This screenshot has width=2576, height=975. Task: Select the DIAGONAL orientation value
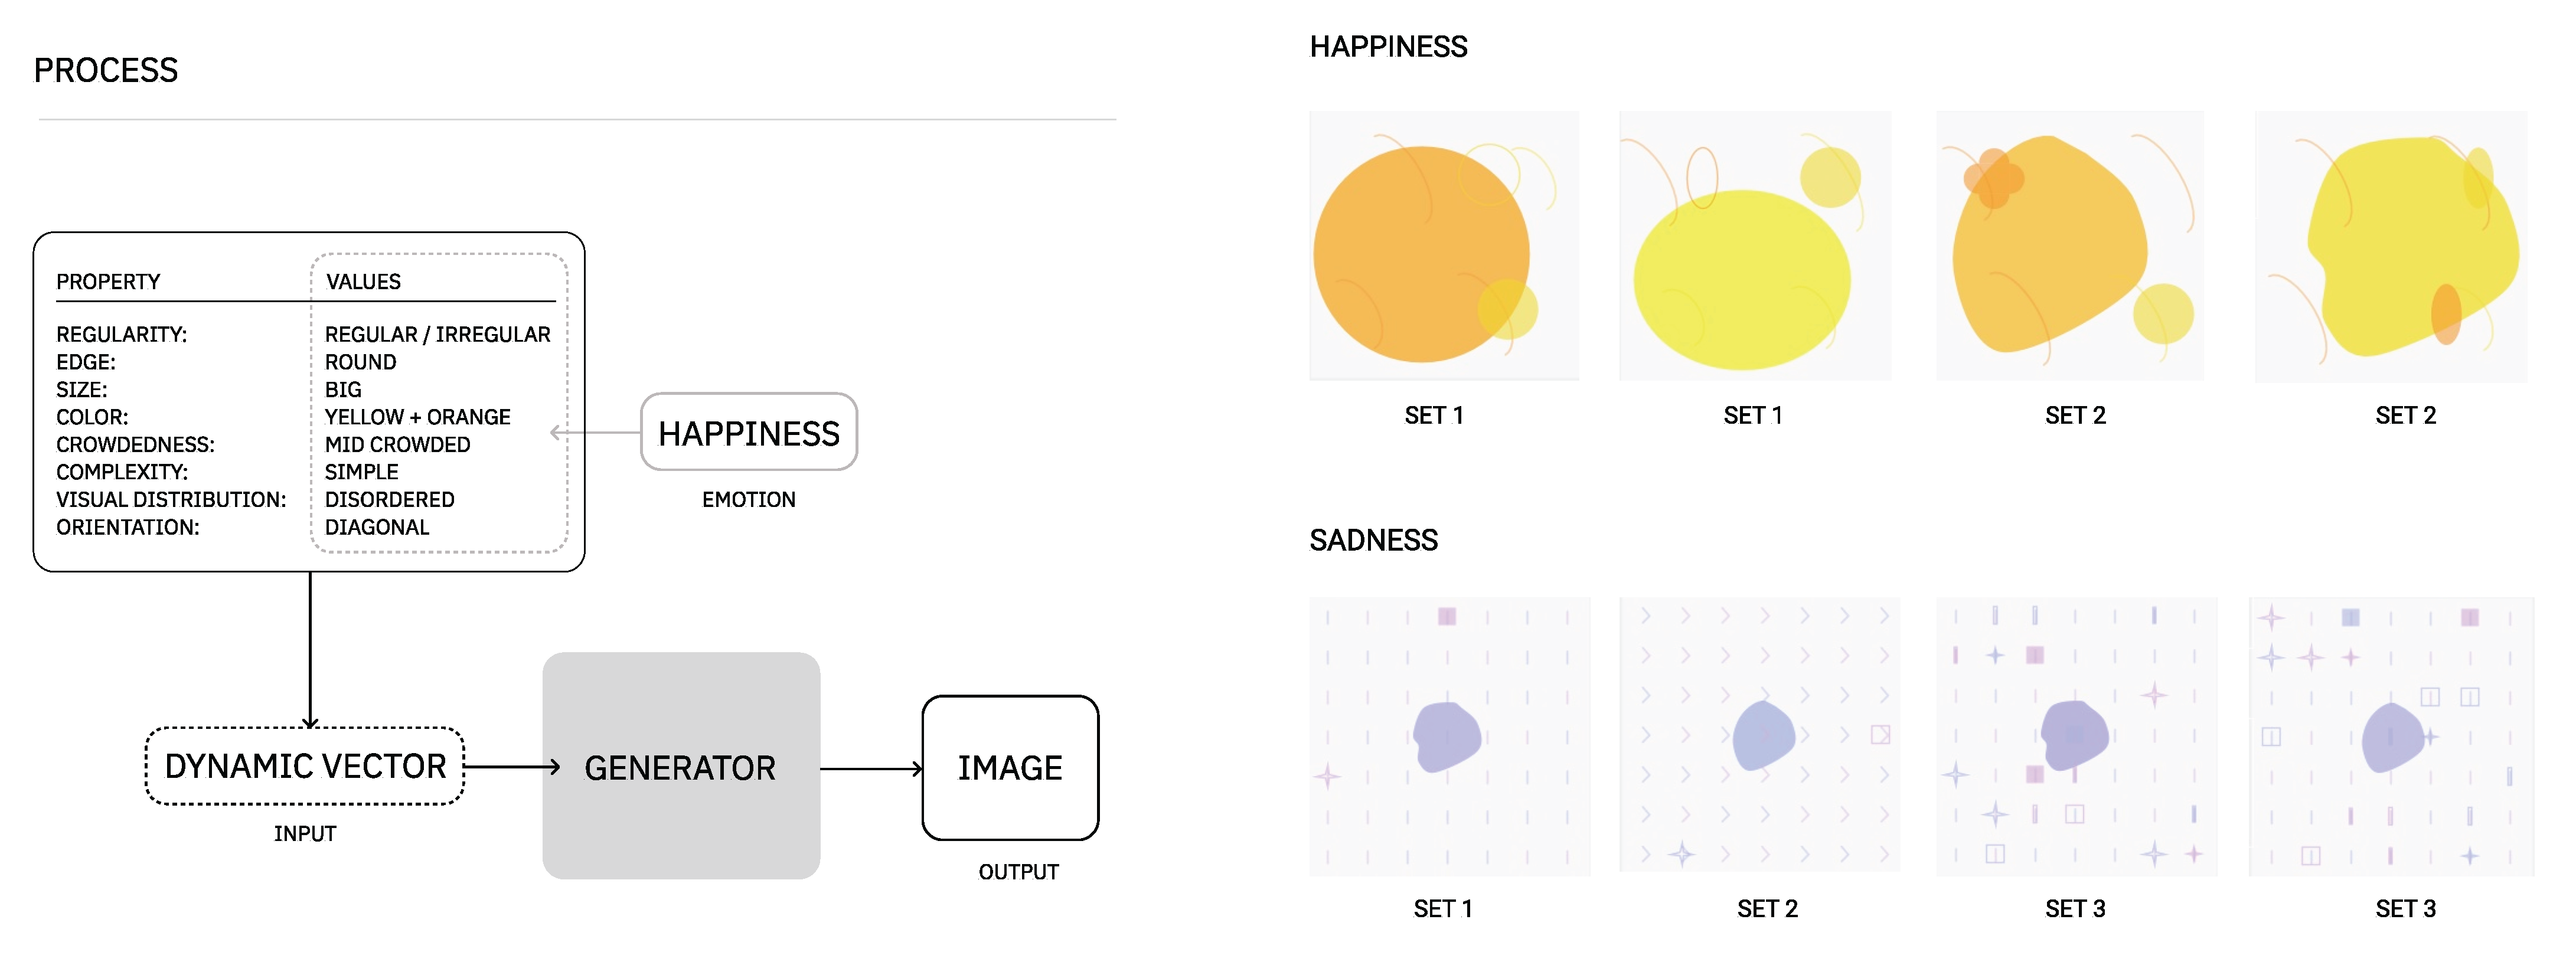pyautogui.click(x=376, y=527)
